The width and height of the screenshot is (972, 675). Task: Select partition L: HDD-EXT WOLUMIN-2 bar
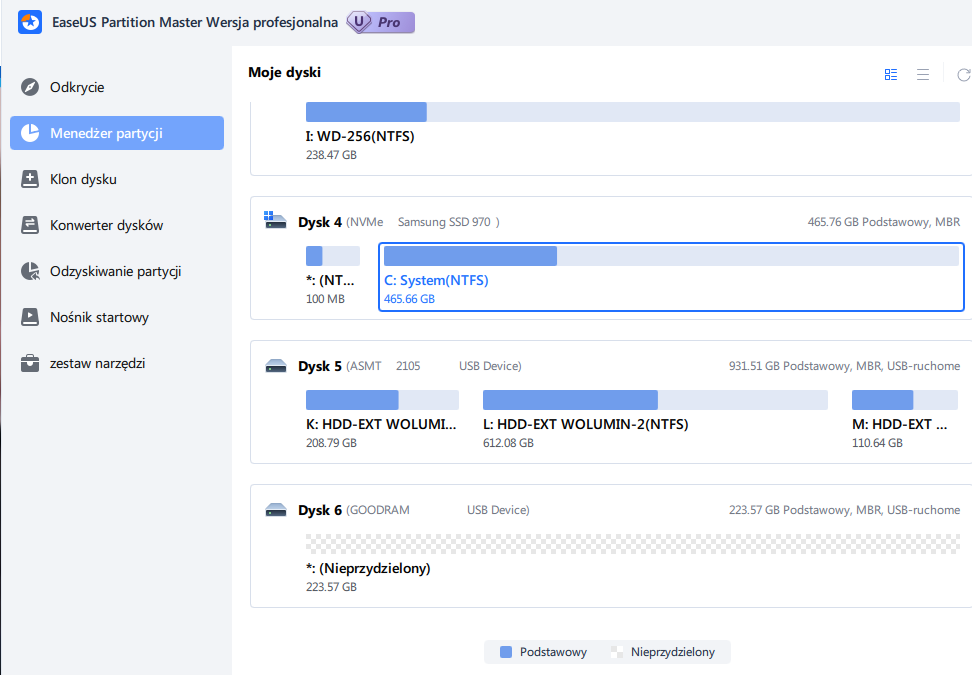[655, 400]
